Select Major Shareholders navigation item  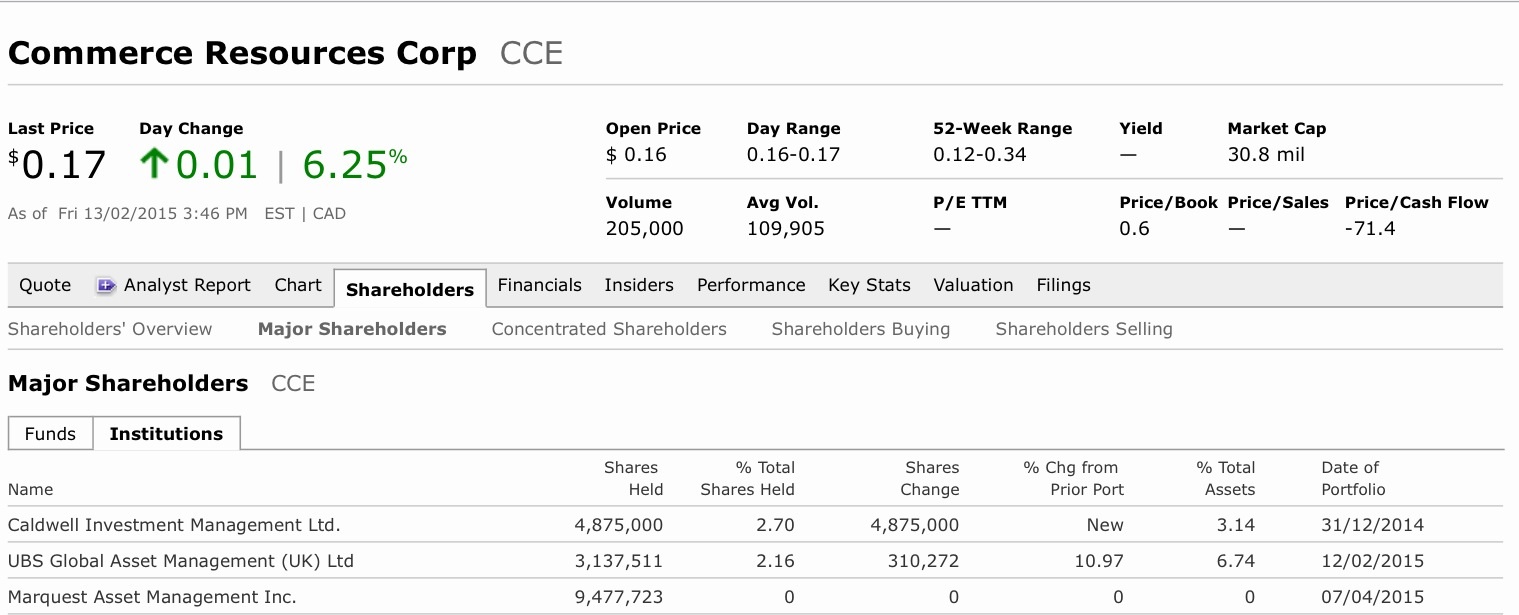coord(352,328)
